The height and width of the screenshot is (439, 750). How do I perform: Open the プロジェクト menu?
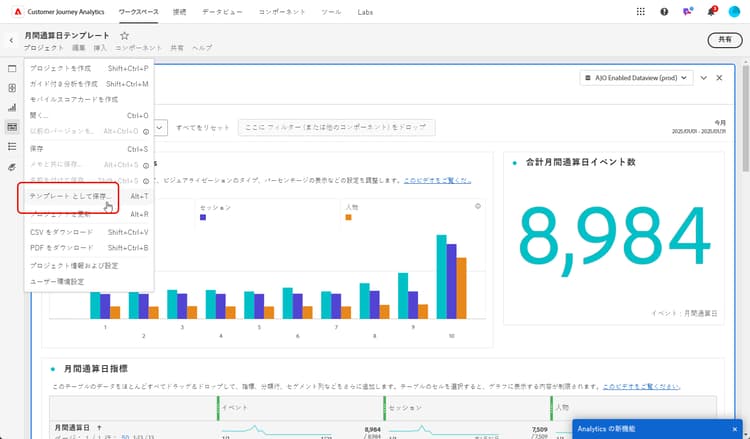coord(44,48)
